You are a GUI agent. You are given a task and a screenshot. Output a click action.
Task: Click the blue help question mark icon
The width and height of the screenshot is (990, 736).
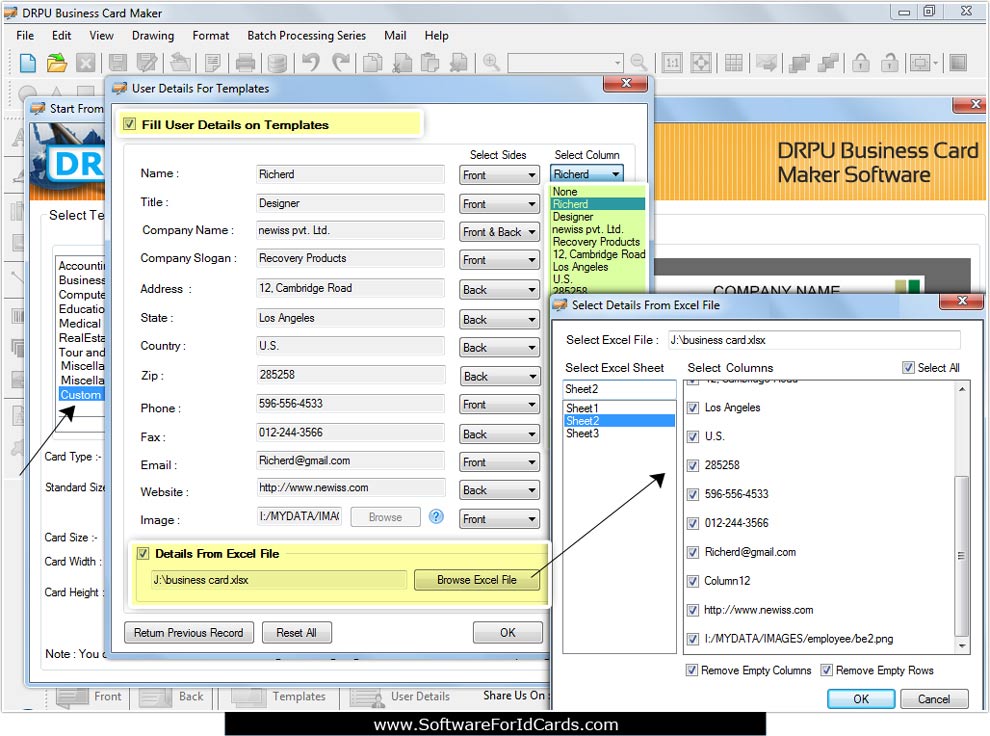point(436,516)
